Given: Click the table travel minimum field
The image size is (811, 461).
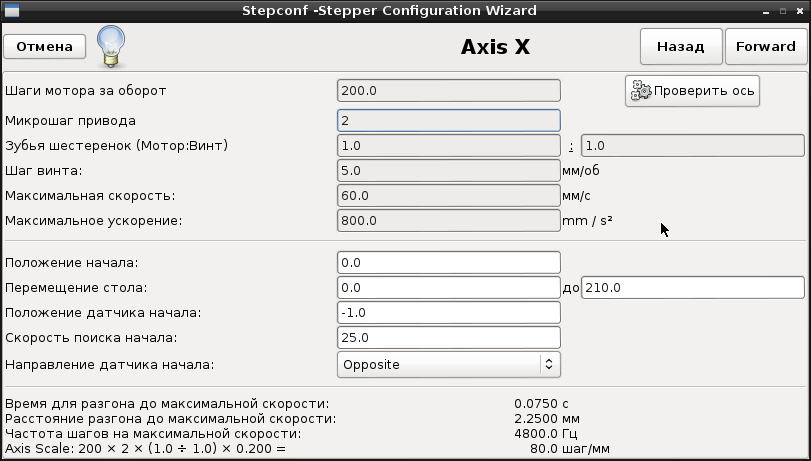Looking at the screenshot, I should point(448,288).
